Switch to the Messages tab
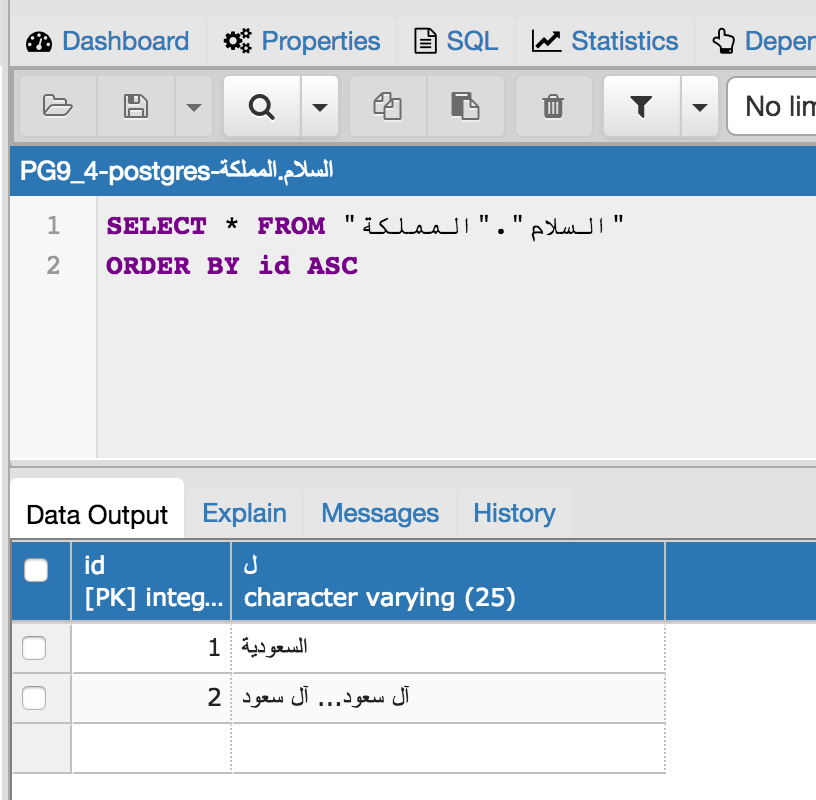Viewport: 816px width, 800px height. [380, 513]
